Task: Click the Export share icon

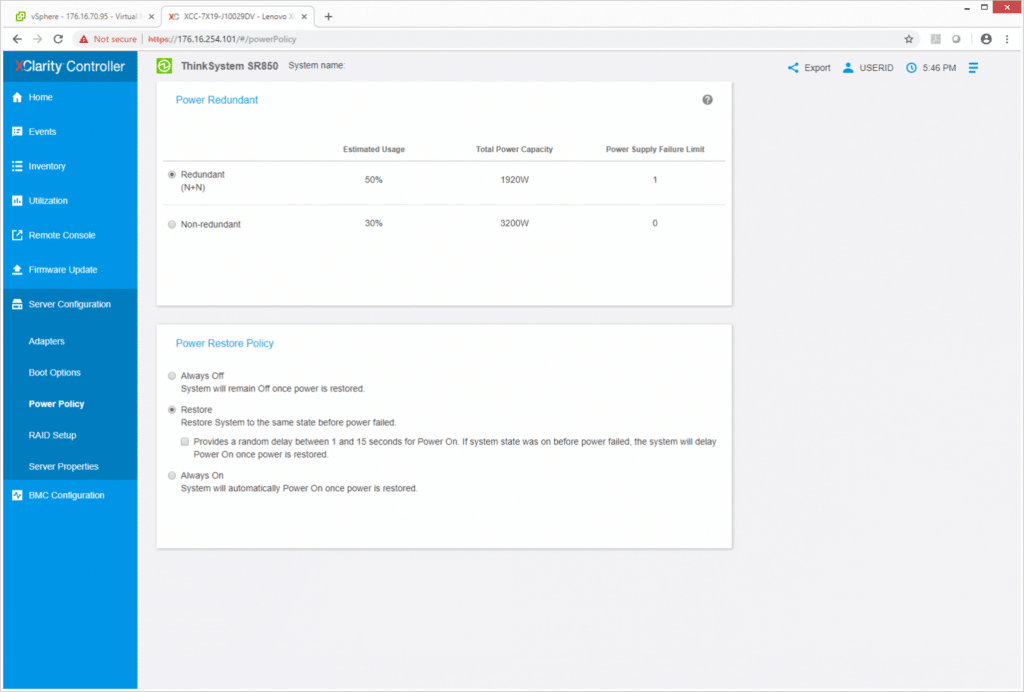Action: [x=793, y=68]
